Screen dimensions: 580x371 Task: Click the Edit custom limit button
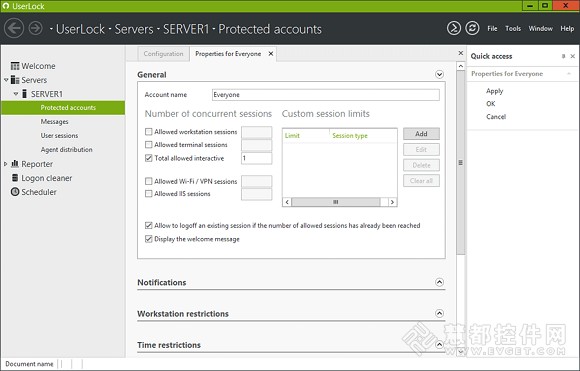click(x=421, y=149)
